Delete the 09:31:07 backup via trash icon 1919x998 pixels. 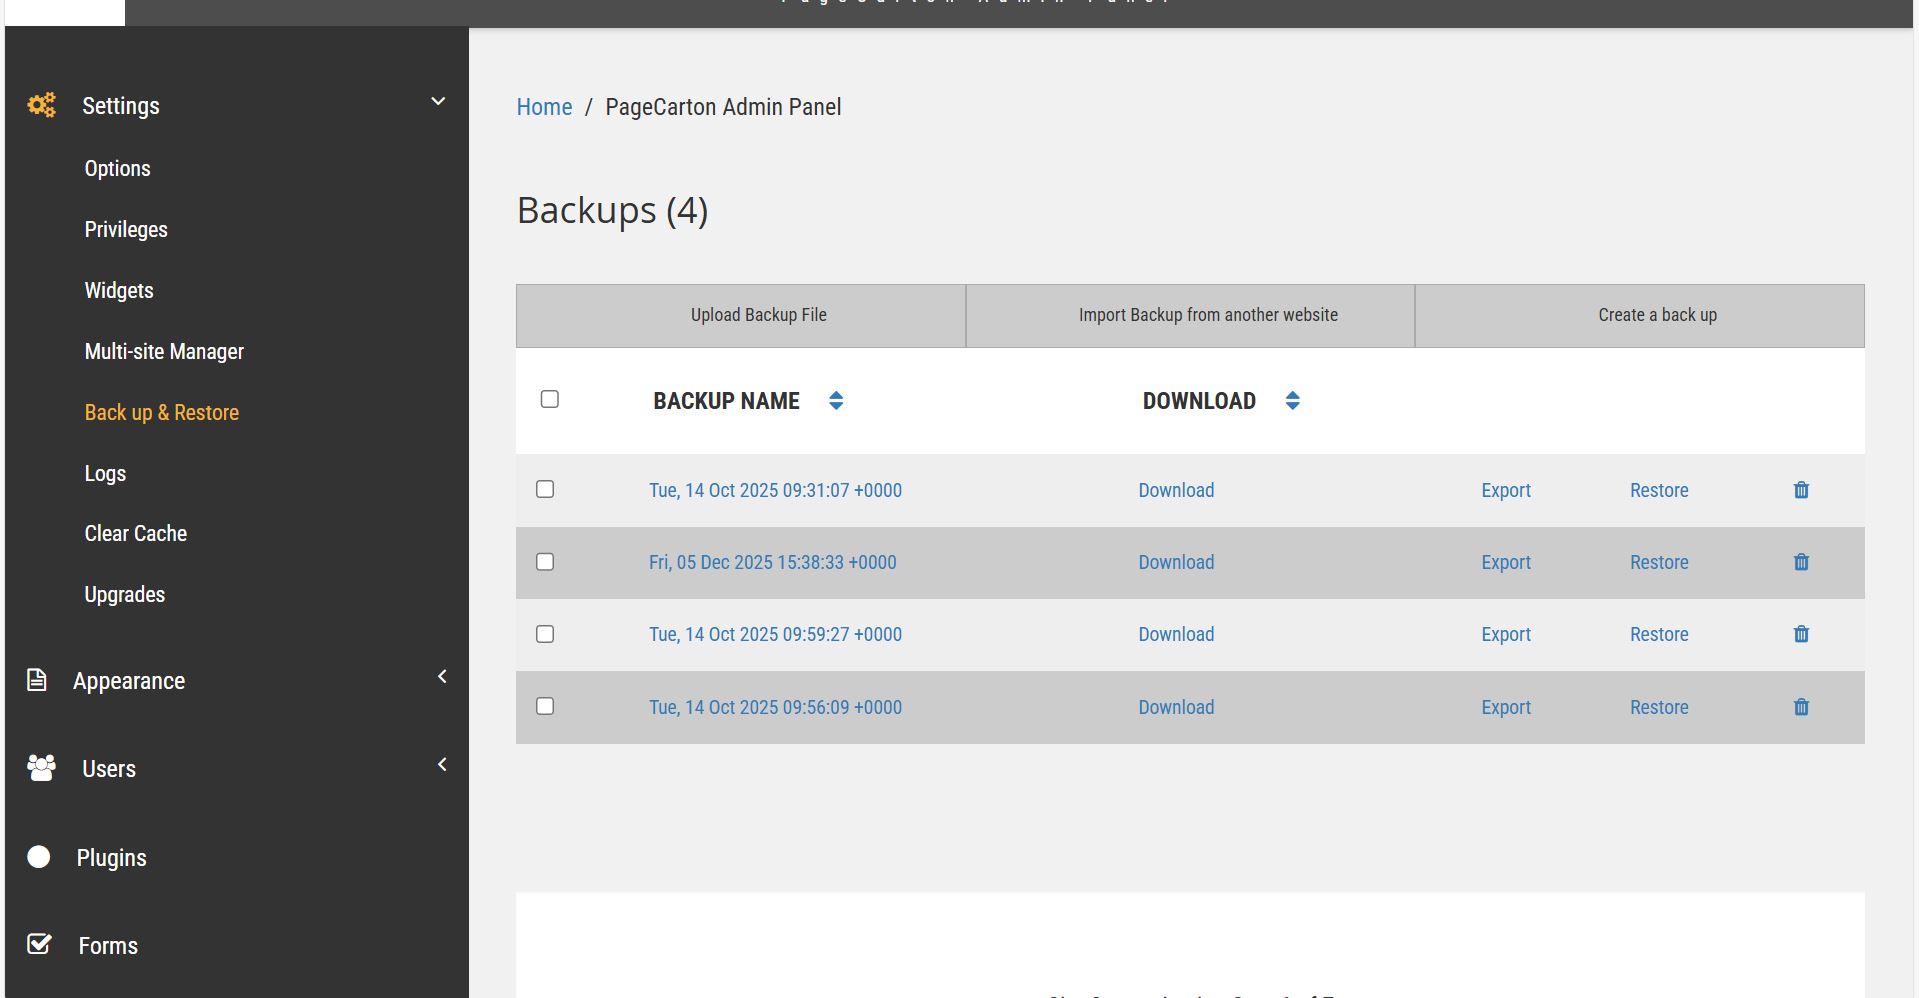pos(1801,490)
